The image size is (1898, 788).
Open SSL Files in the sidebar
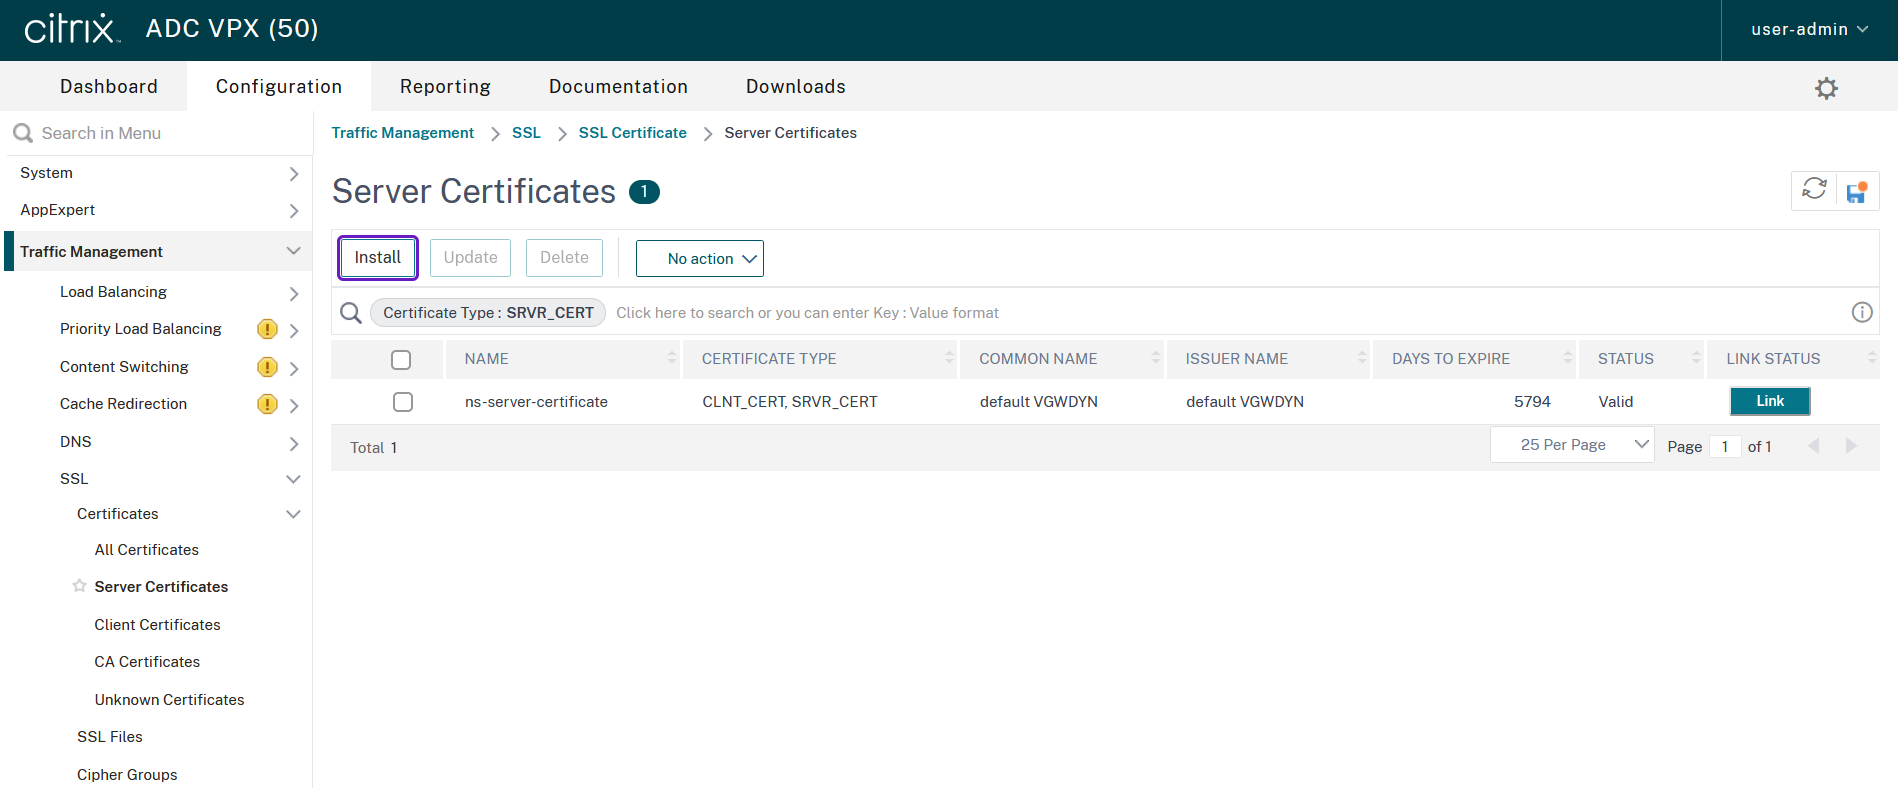click(110, 737)
